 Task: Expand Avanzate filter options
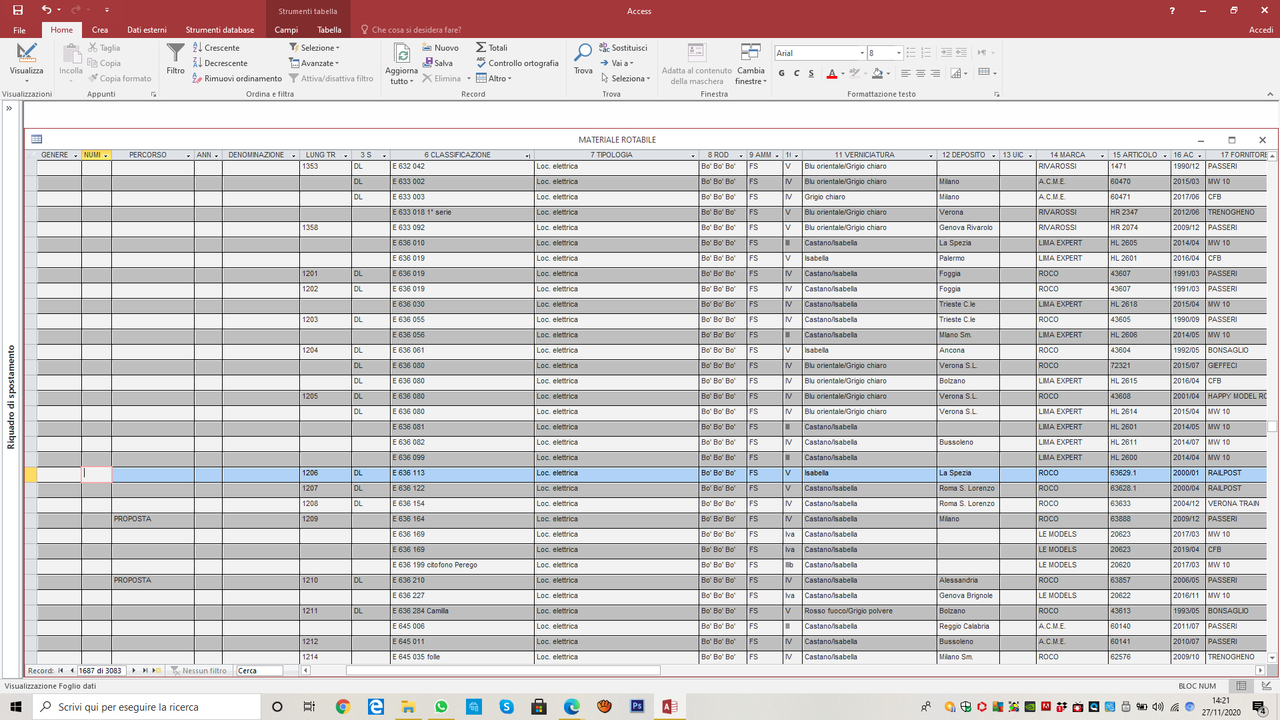pos(315,63)
